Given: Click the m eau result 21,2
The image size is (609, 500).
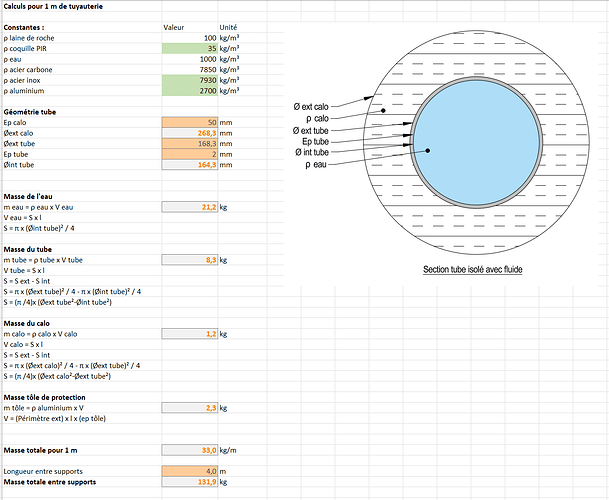Looking at the screenshot, I should point(190,207).
